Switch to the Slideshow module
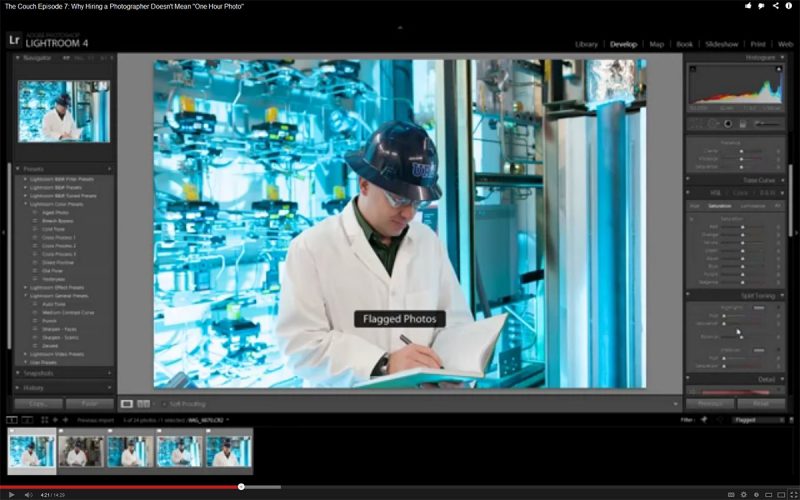Viewport: 800px width, 500px height. (x=721, y=44)
